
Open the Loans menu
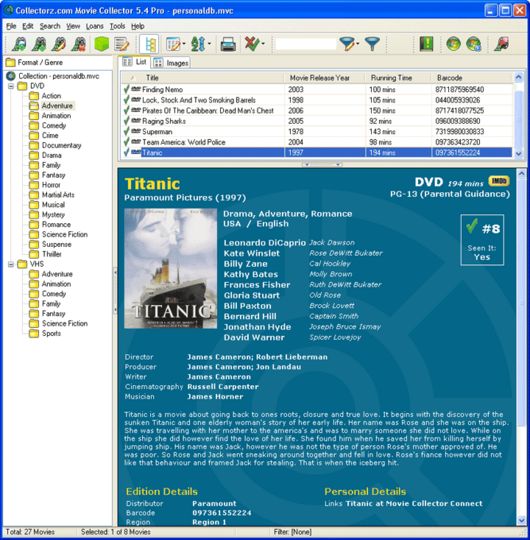coord(95,26)
